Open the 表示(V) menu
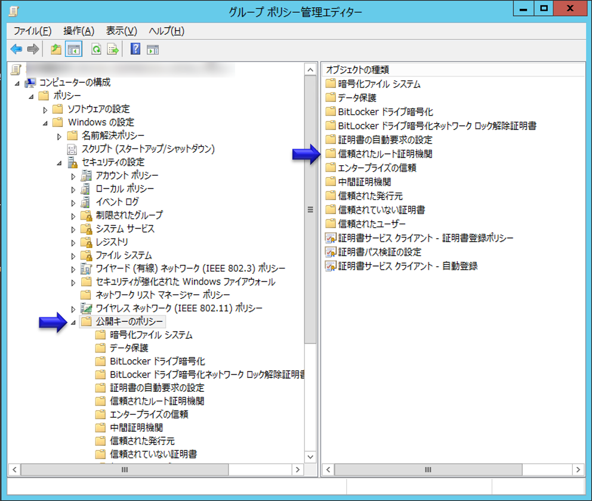592x501 pixels. click(122, 31)
